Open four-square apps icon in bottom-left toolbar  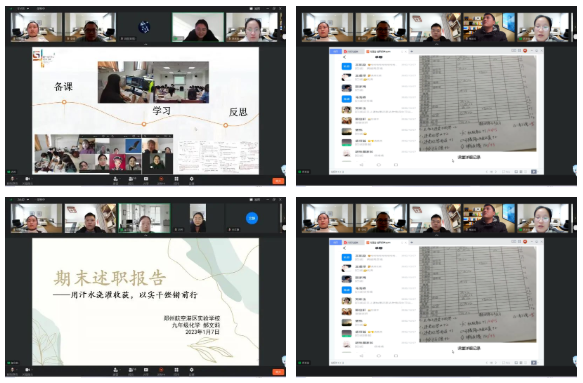point(176,370)
